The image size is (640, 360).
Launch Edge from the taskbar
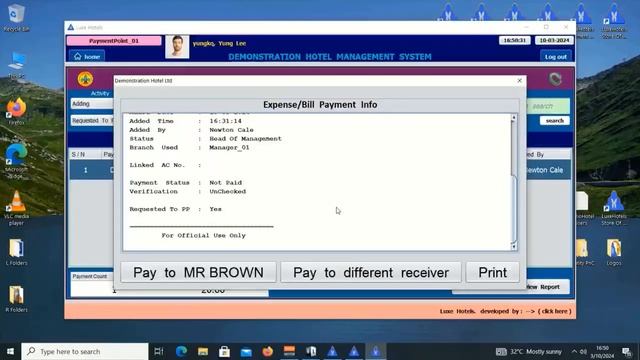[x=181, y=351]
